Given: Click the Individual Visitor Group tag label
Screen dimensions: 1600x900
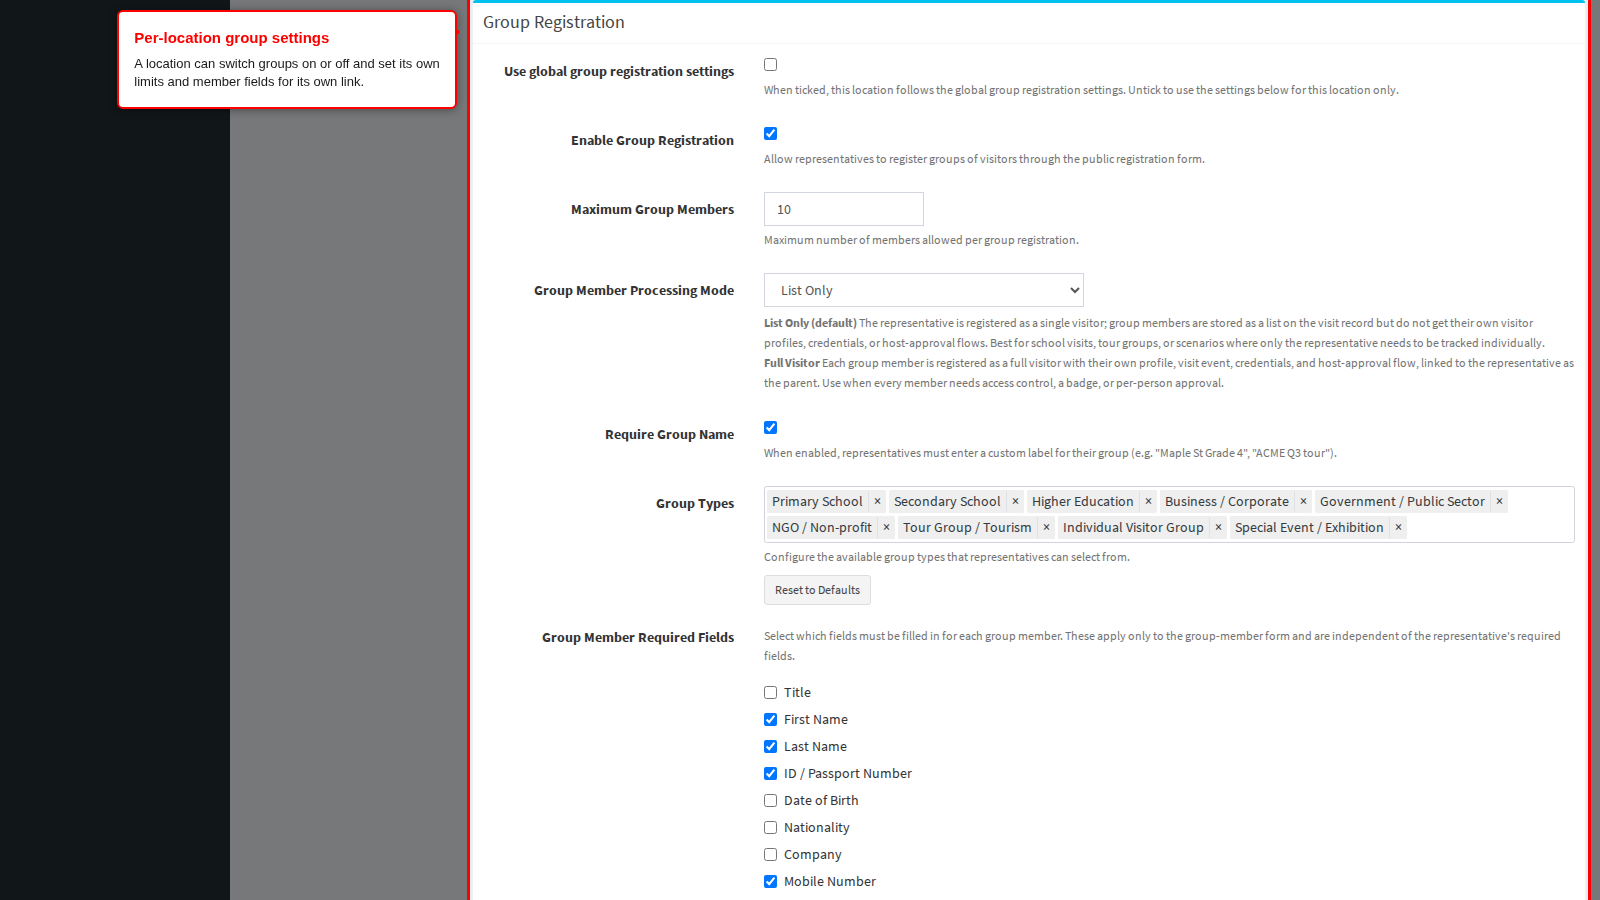Looking at the screenshot, I should tap(1133, 528).
